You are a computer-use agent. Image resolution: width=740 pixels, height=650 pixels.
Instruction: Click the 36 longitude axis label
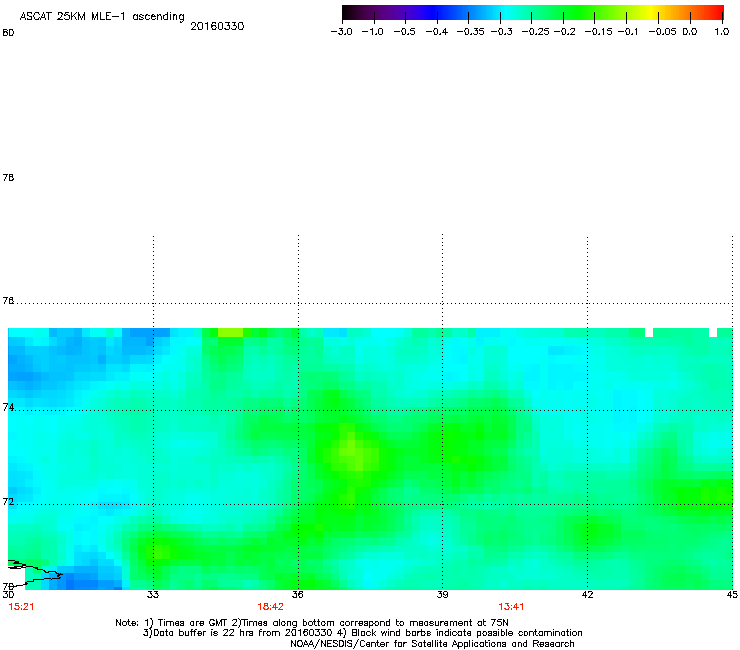click(298, 595)
